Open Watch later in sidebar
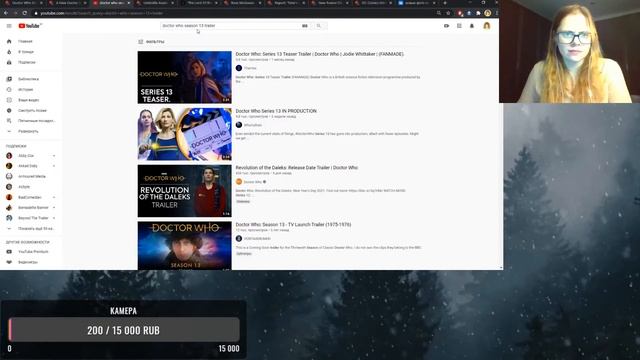 [x=32, y=111]
